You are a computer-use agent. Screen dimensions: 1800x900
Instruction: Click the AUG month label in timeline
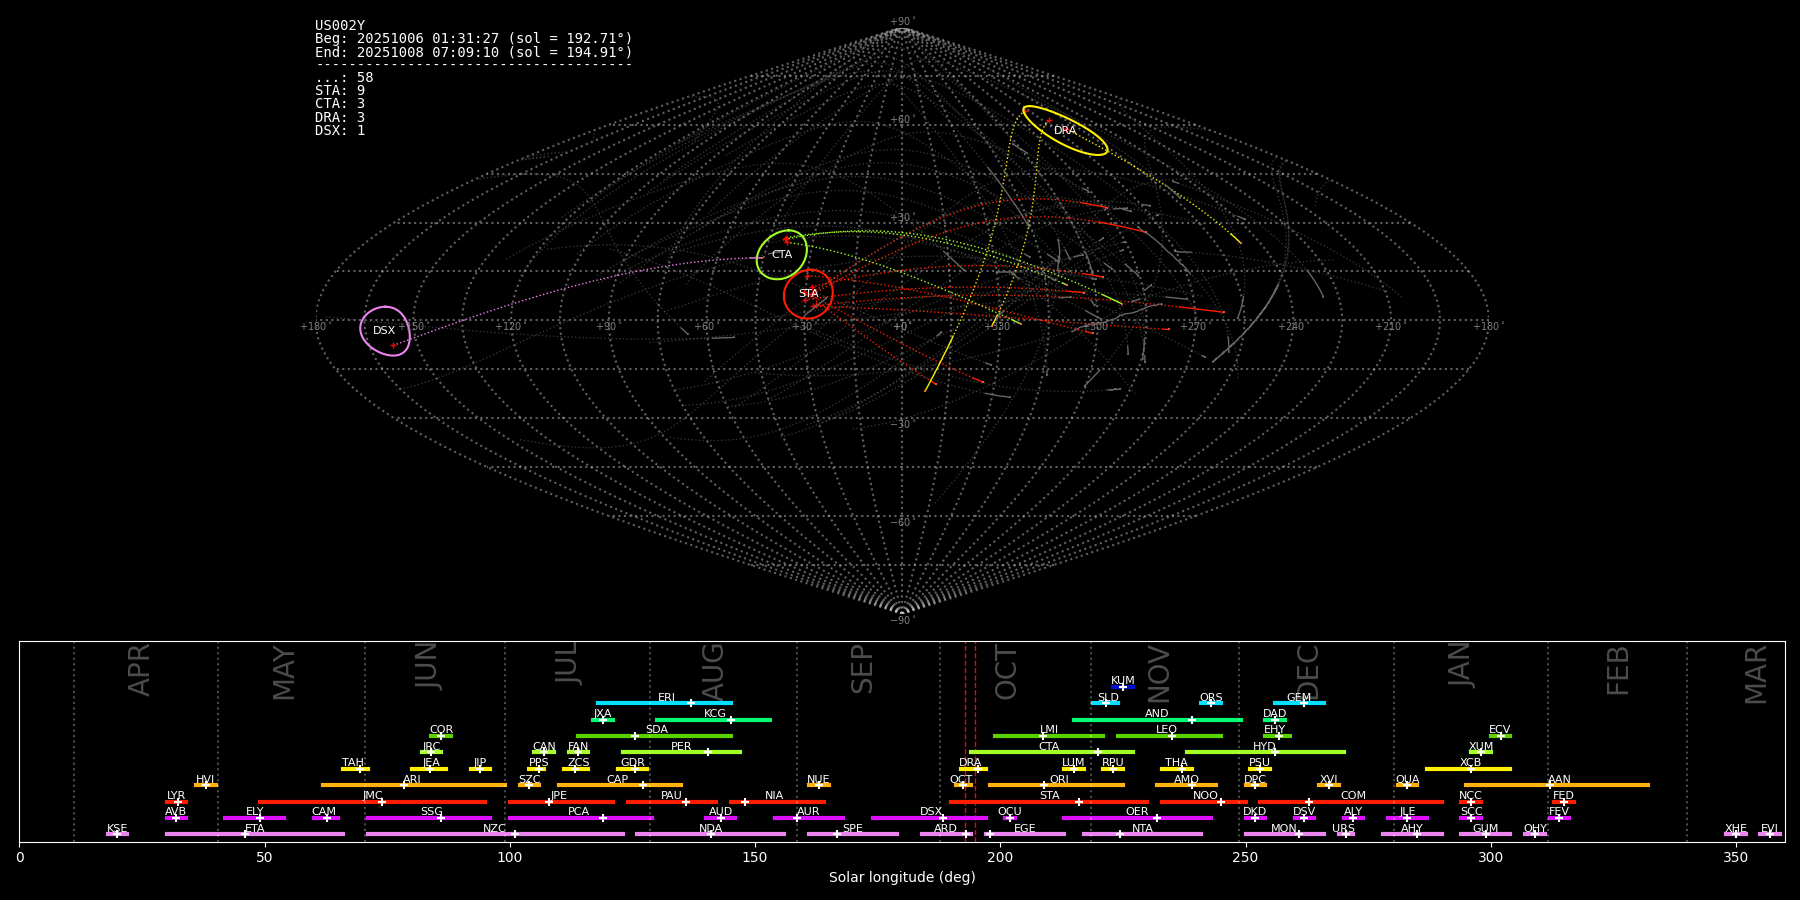coord(713,670)
